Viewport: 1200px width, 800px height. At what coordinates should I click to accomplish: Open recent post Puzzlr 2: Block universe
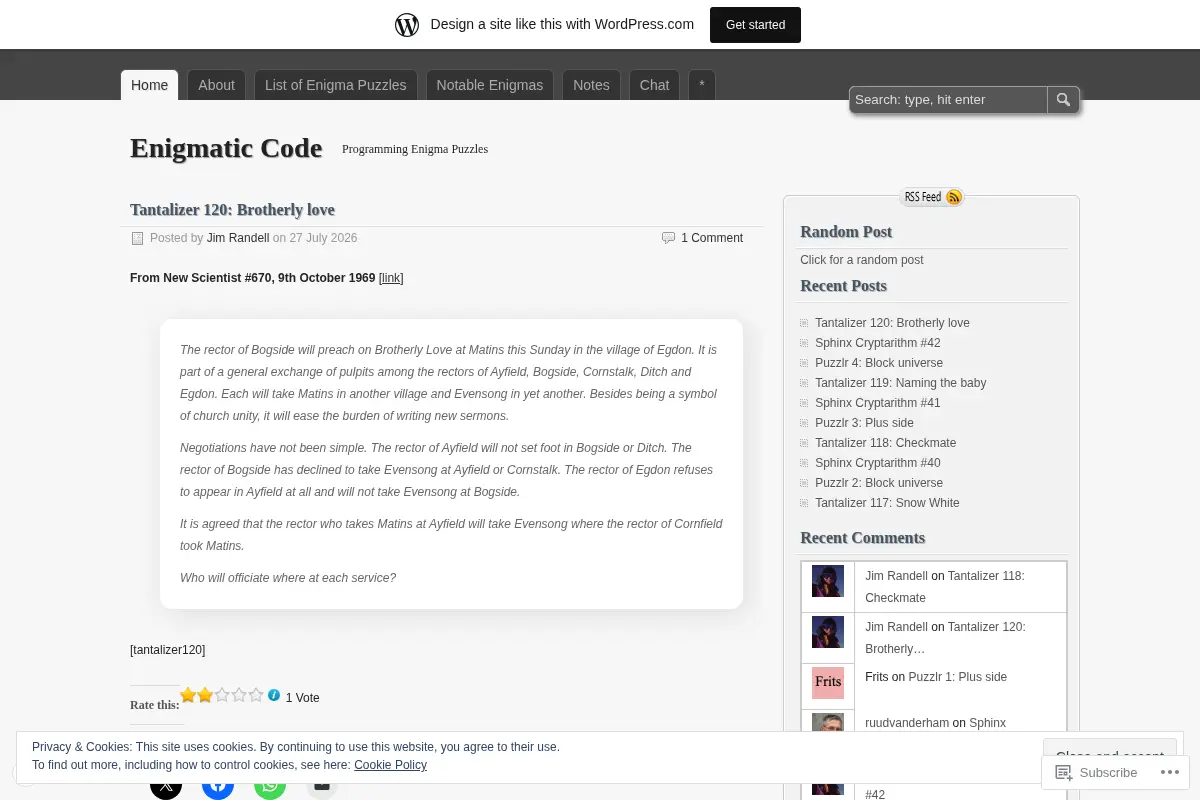[879, 483]
